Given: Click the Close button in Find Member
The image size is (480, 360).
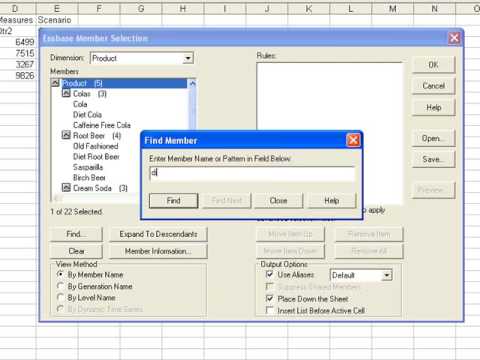Looking at the screenshot, I should (x=278, y=201).
